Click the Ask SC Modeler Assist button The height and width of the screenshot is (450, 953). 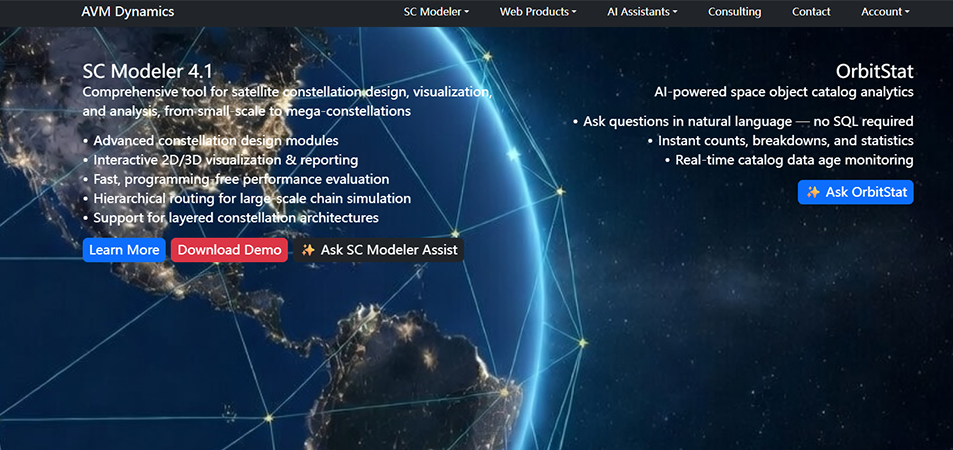(379, 250)
